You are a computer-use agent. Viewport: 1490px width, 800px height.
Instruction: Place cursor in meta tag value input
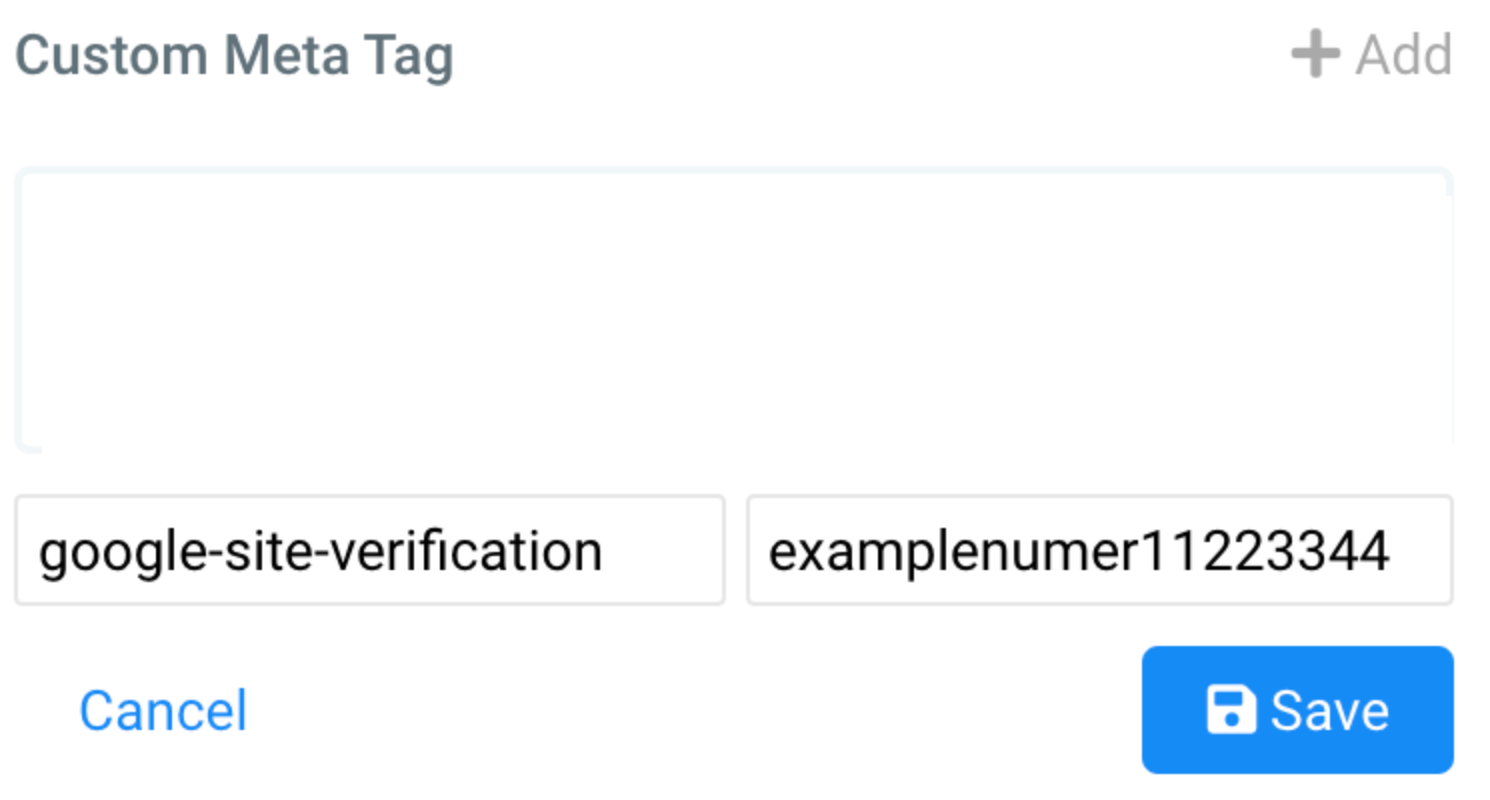[x=1099, y=550]
